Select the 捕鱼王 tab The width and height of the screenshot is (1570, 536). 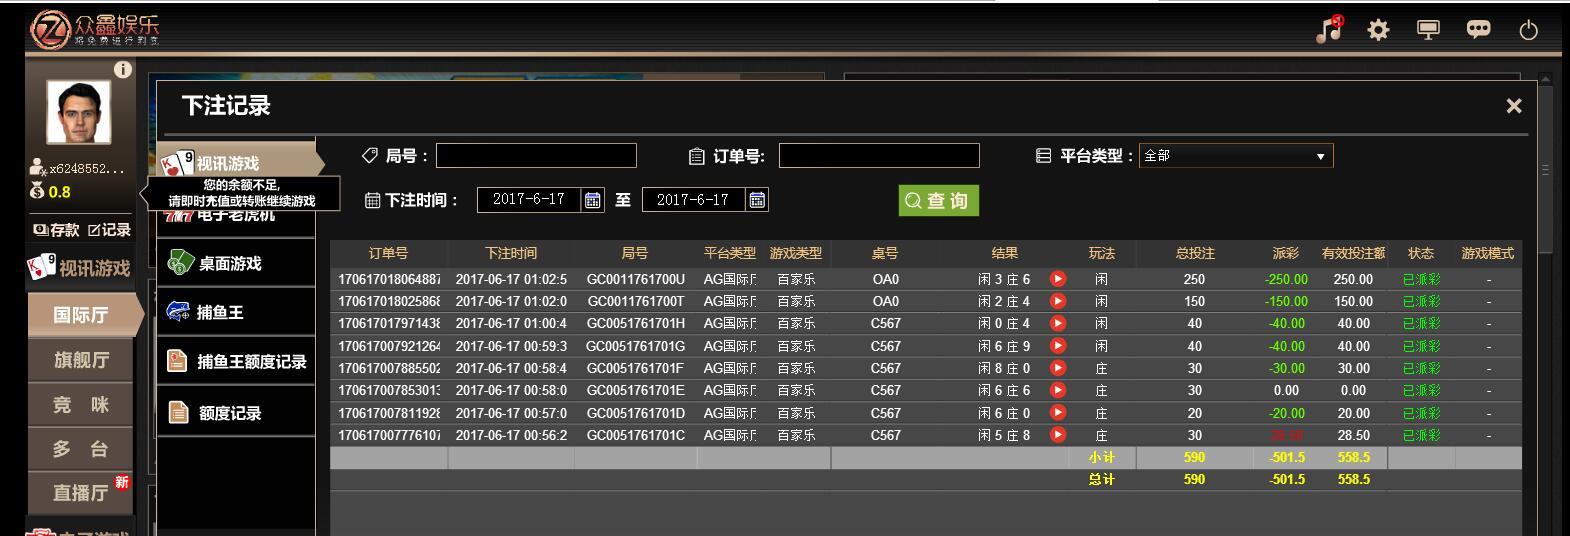tap(236, 312)
